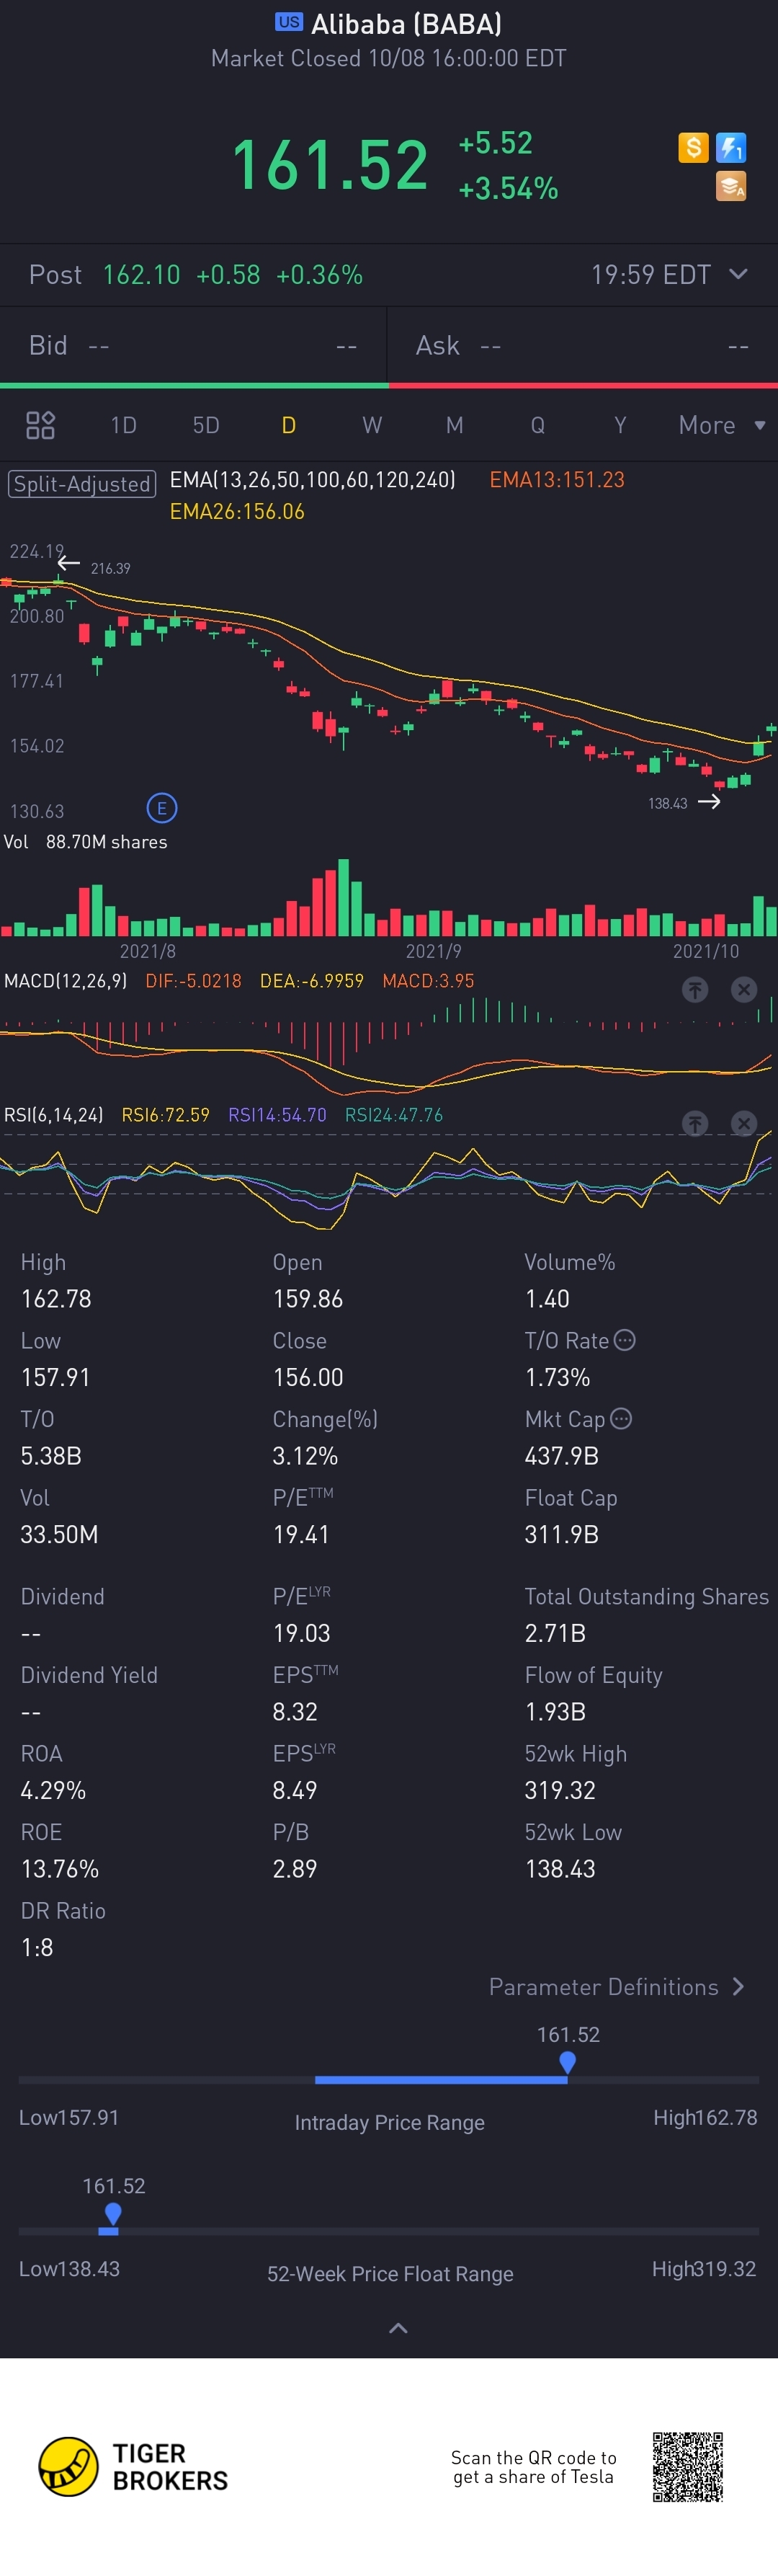This screenshot has height=2576, width=778.
Task: Tap the High value 162.78
Action: tap(56, 1299)
